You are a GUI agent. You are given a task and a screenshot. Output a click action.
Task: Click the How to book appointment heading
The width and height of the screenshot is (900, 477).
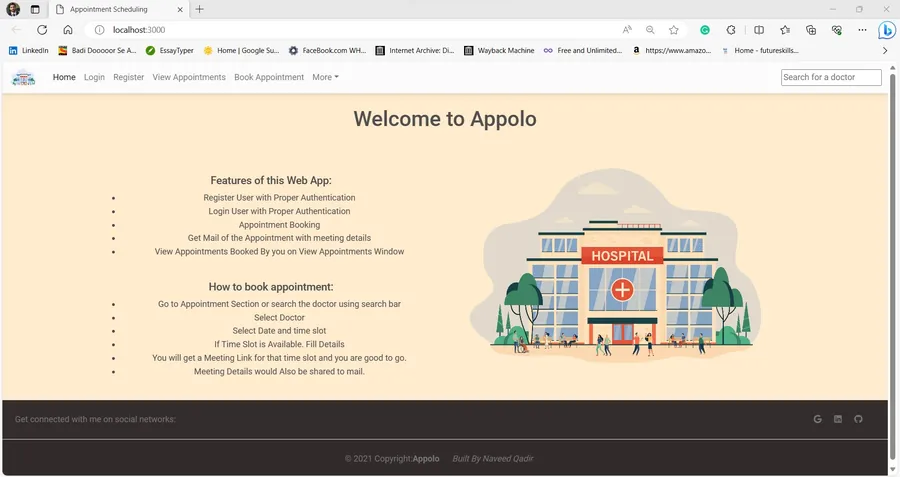point(271,287)
